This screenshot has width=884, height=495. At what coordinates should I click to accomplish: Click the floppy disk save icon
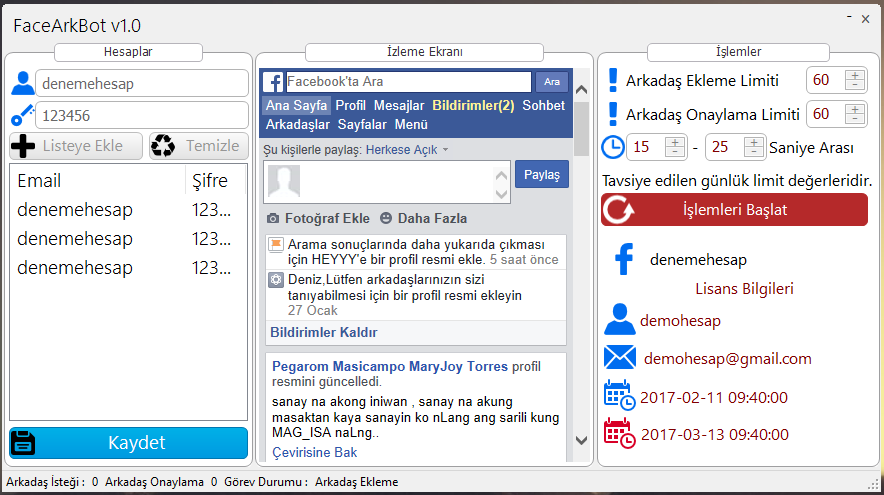pos(23,443)
